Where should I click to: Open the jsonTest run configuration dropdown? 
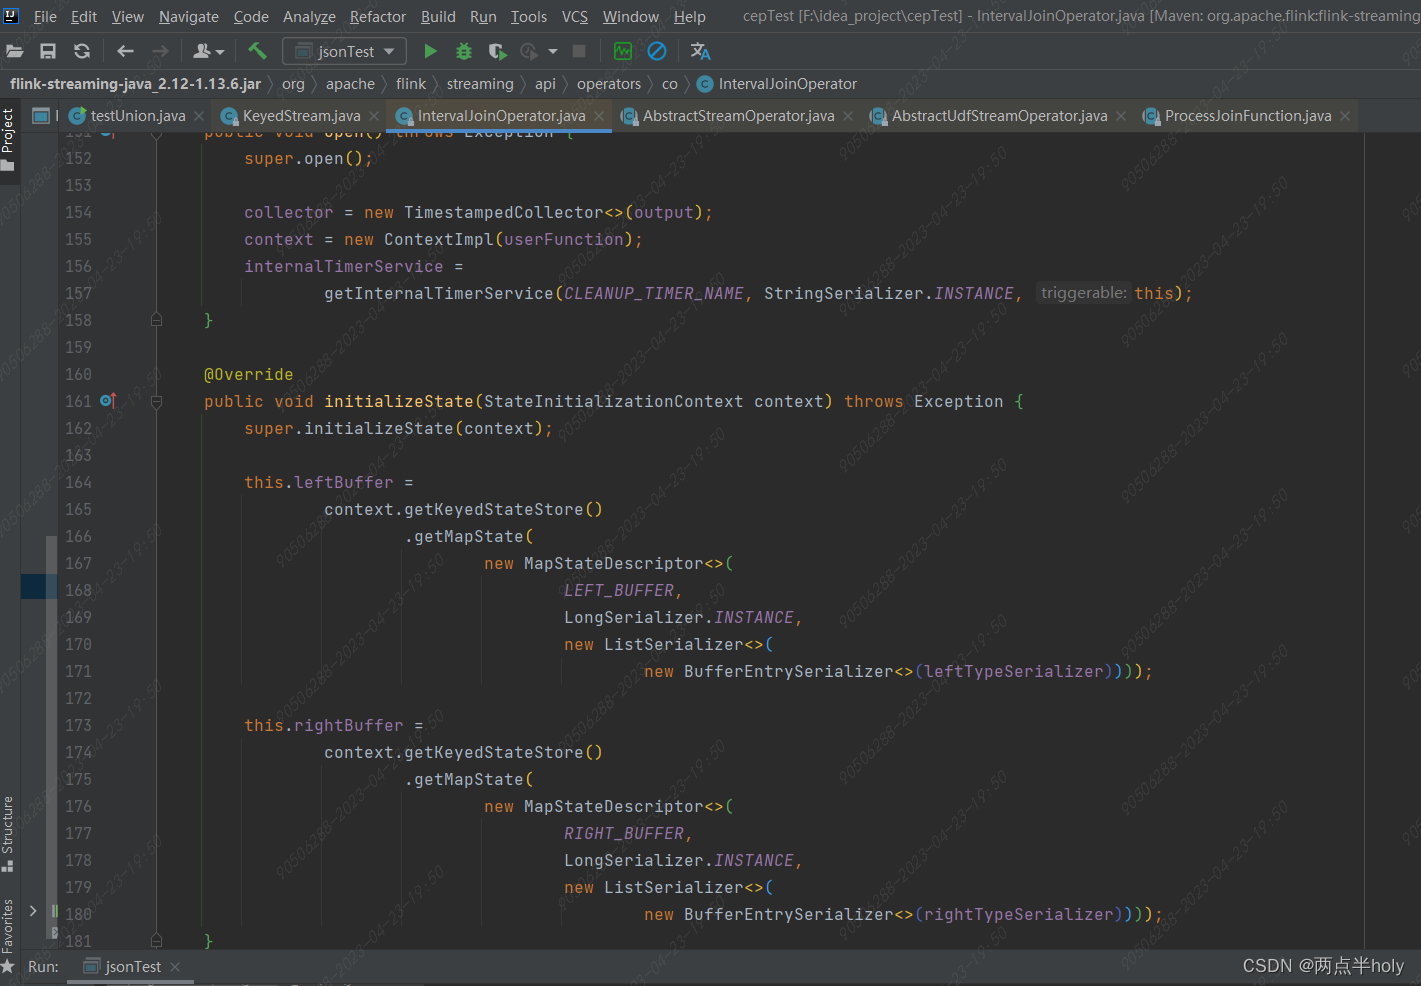[345, 51]
